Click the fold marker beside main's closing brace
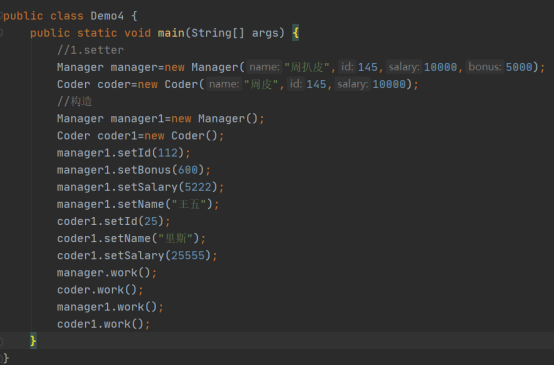The image size is (554, 365). tap(1, 341)
